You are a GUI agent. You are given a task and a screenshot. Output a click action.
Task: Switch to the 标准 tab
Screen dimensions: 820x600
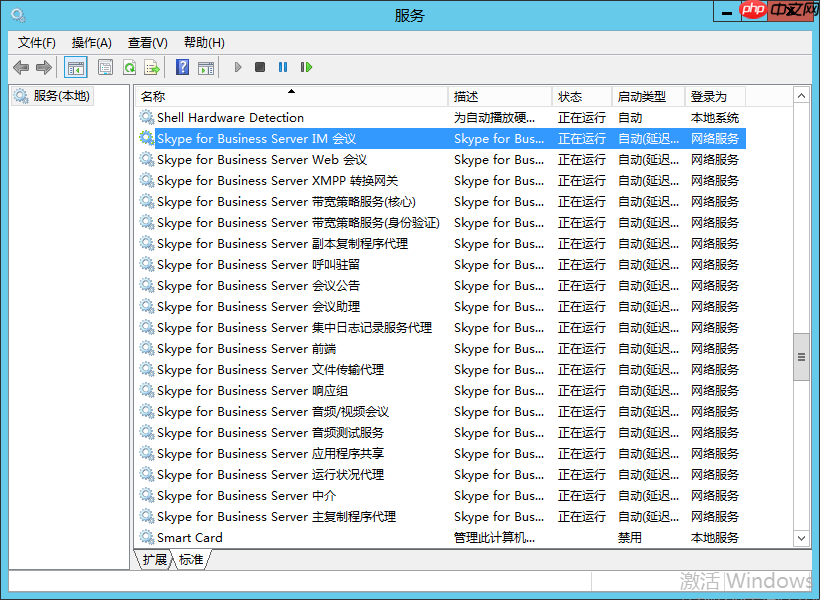pyautogui.click(x=190, y=560)
